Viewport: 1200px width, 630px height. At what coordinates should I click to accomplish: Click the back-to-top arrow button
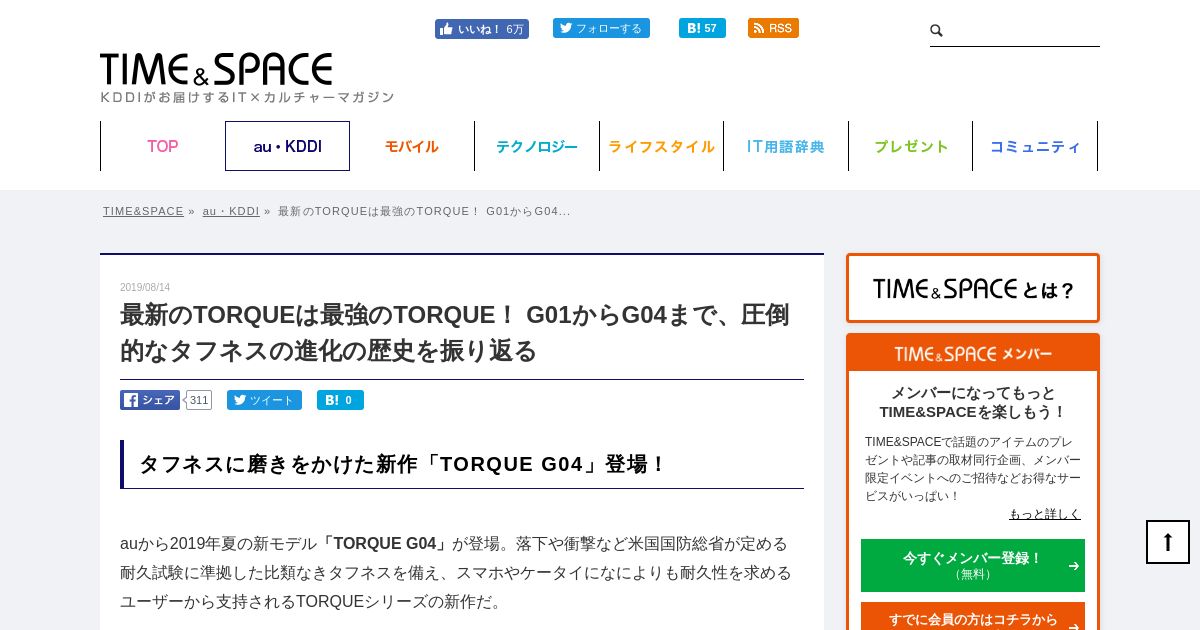point(1168,542)
